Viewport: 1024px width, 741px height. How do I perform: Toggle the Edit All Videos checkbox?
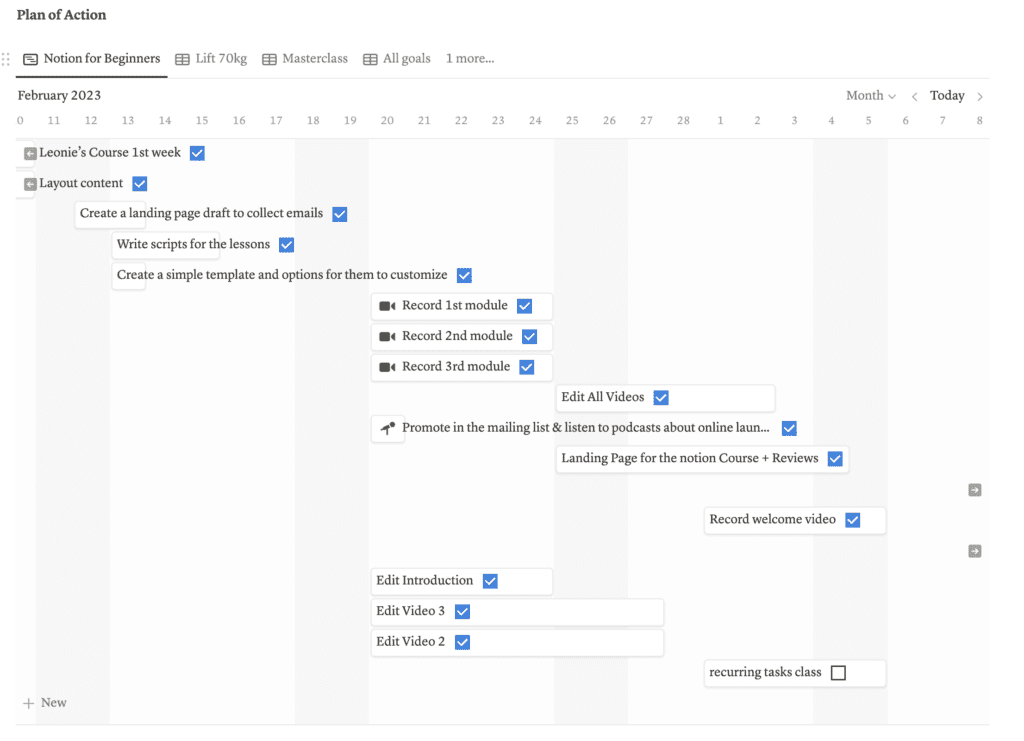[661, 398]
